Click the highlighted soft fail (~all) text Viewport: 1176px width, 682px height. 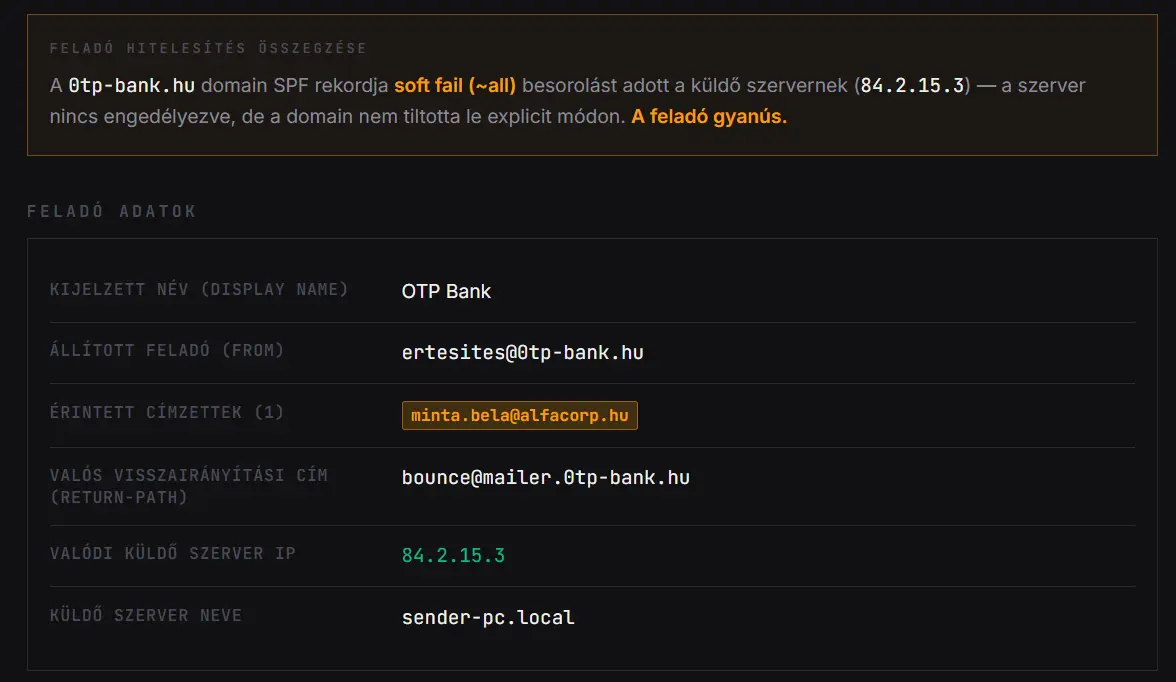[x=455, y=85]
